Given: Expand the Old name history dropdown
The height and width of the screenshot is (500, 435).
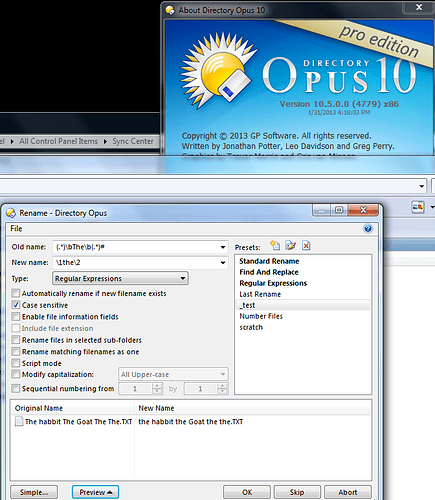Looking at the screenshot, I should tap(223, 247).
